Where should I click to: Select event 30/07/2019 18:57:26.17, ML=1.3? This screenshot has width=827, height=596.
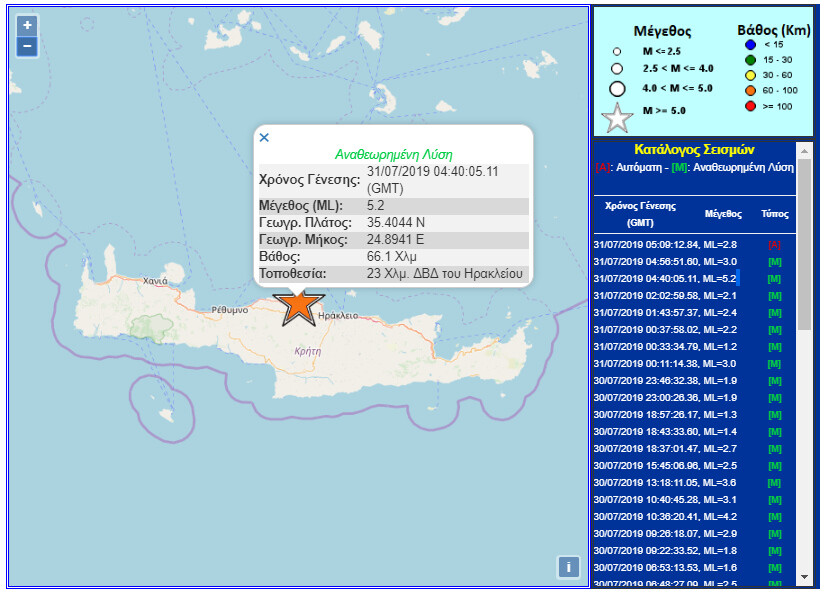[x=665, y=415]
